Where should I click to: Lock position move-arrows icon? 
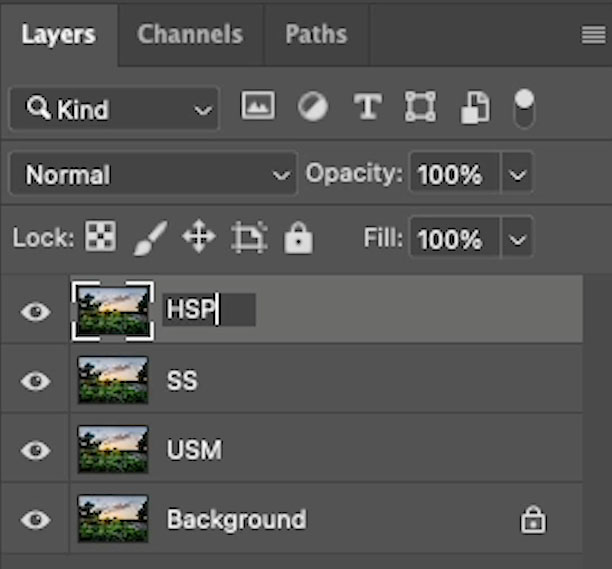coord(199,236)
